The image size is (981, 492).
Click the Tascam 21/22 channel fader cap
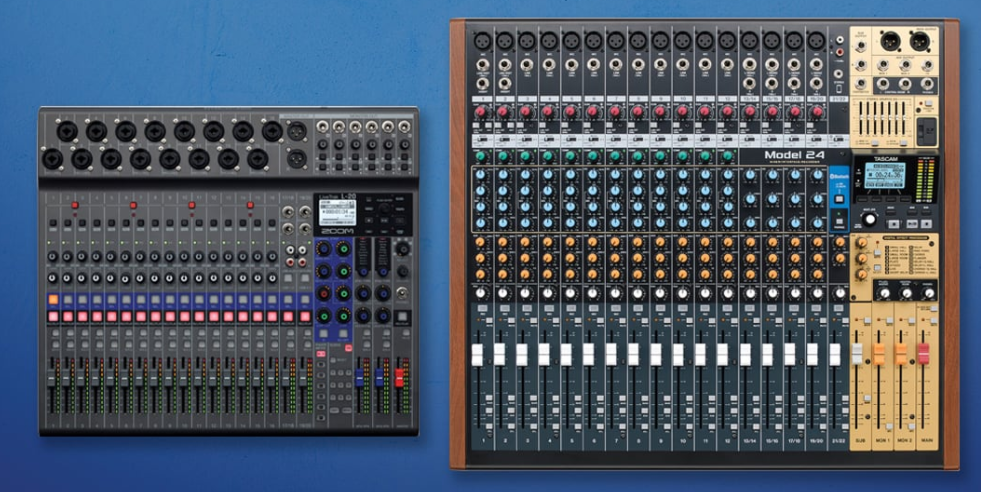point(835,354)
